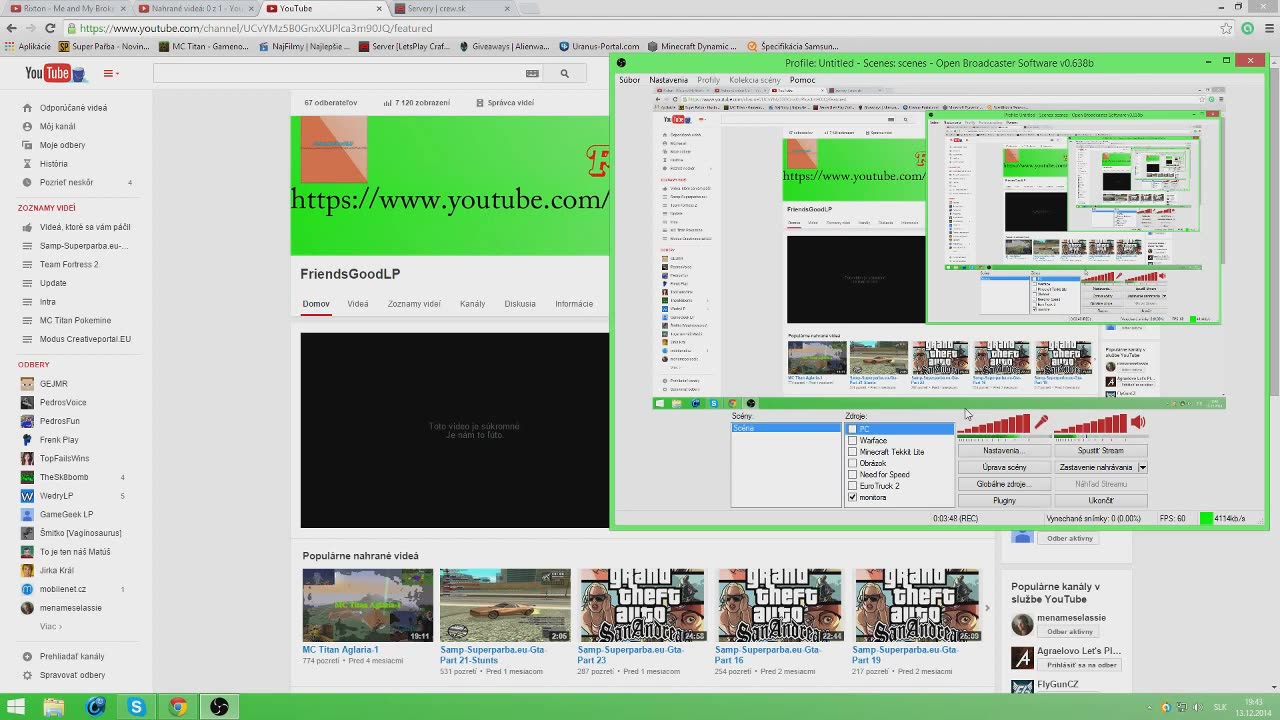Enable Need for Speed source checkbox
The height and width of the screenshot is (720, 1280).
tap(852, 475)
